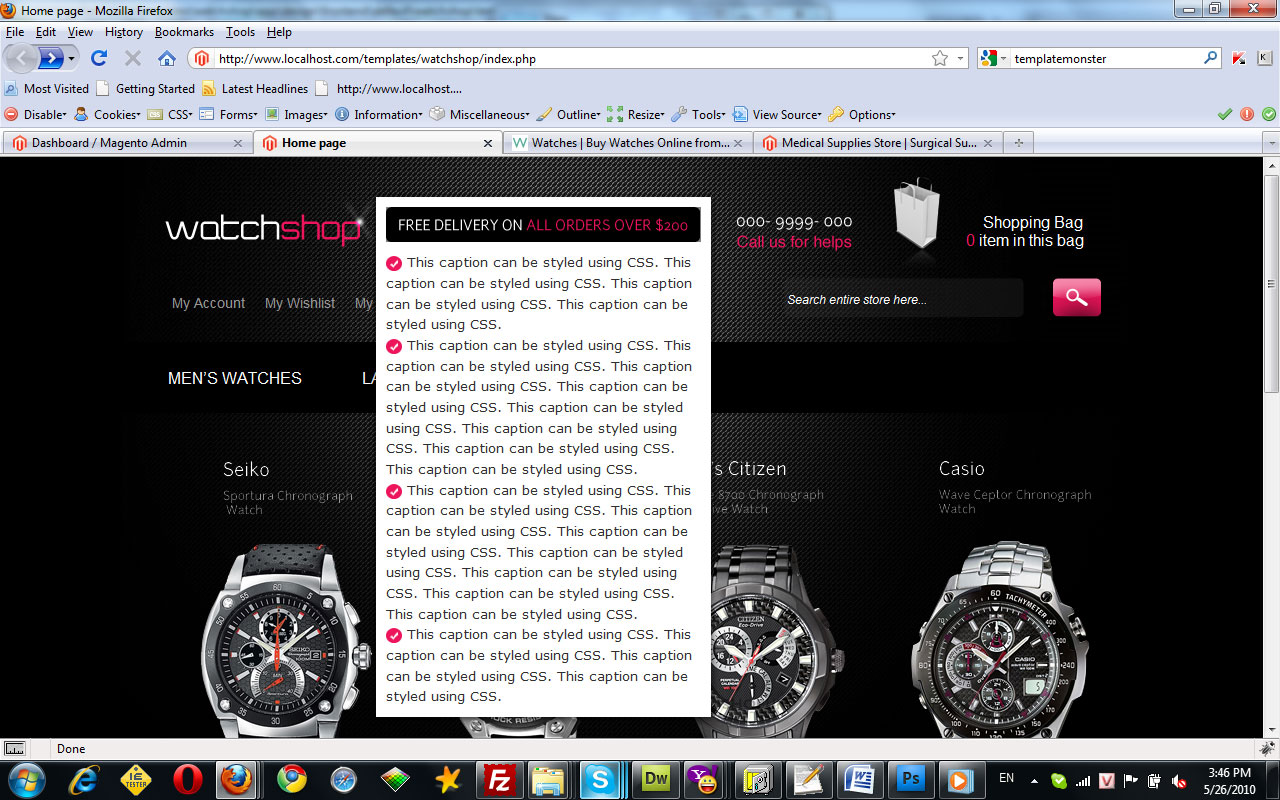Screen dimensions: 1280x800
Task: Open the Windows Start menu
Action: point(26,779)
